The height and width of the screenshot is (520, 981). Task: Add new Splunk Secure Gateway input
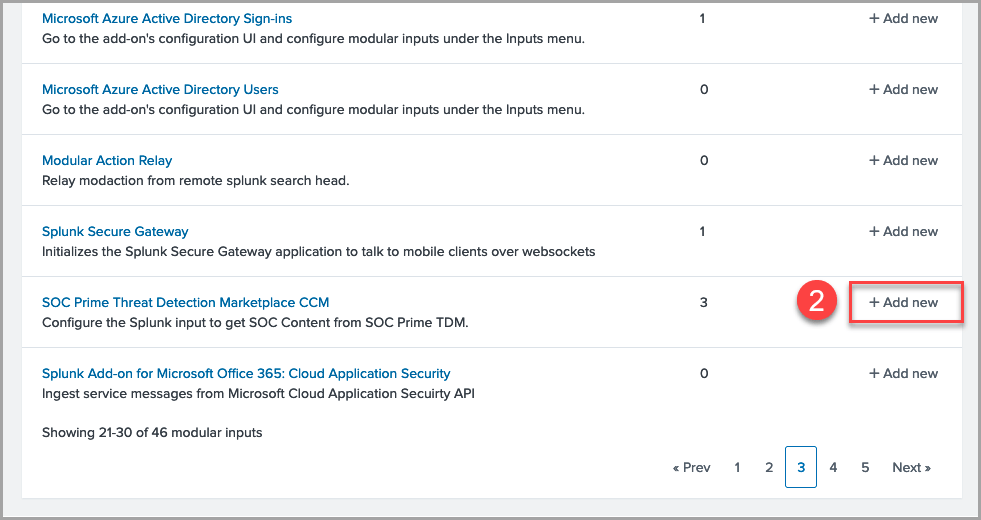pyautogui.click(x=903, y=231)
